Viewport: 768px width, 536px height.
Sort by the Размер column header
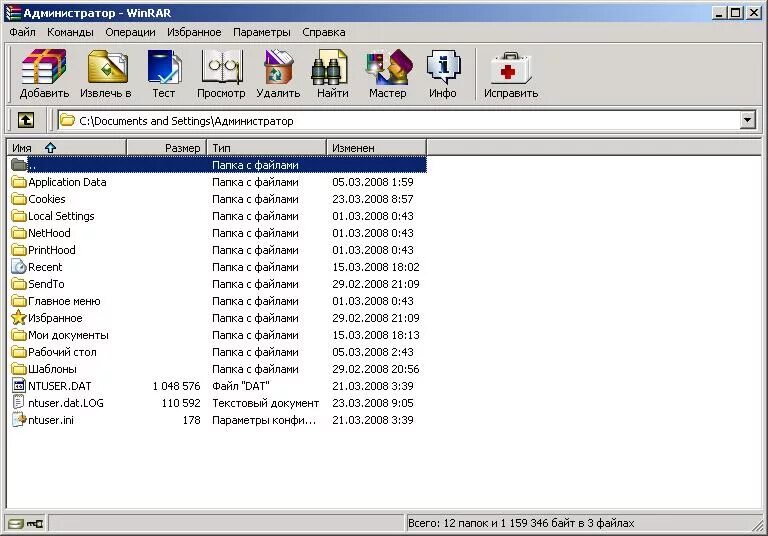tap(167, 147)
